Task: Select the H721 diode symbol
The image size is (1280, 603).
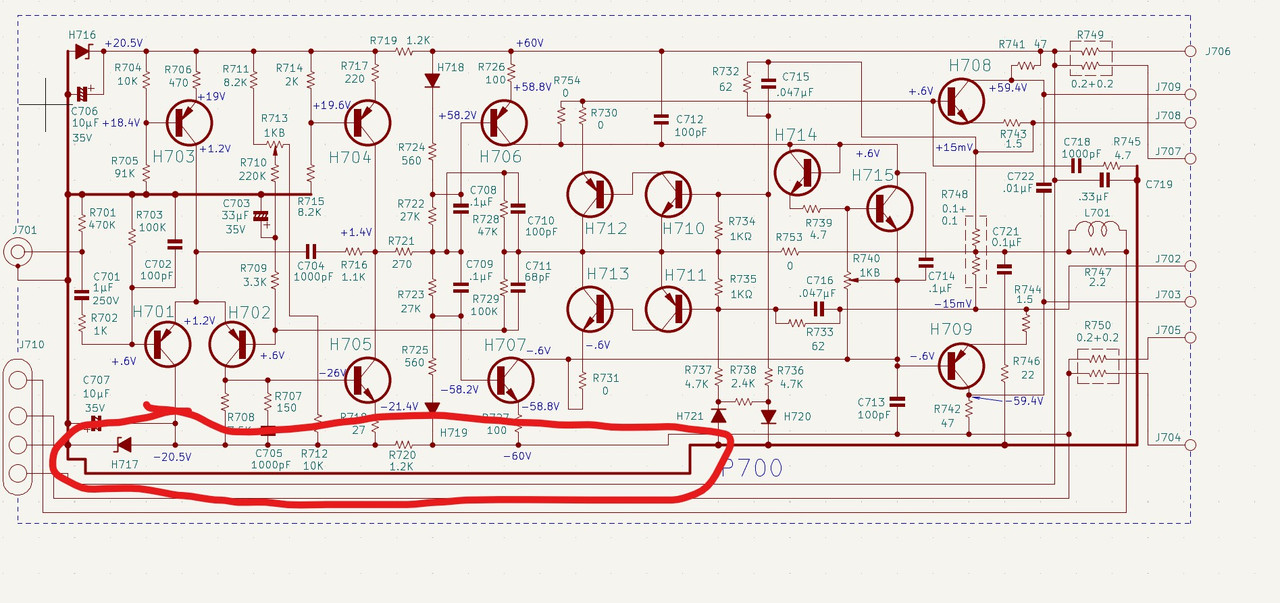Action: tap(718, 416)
